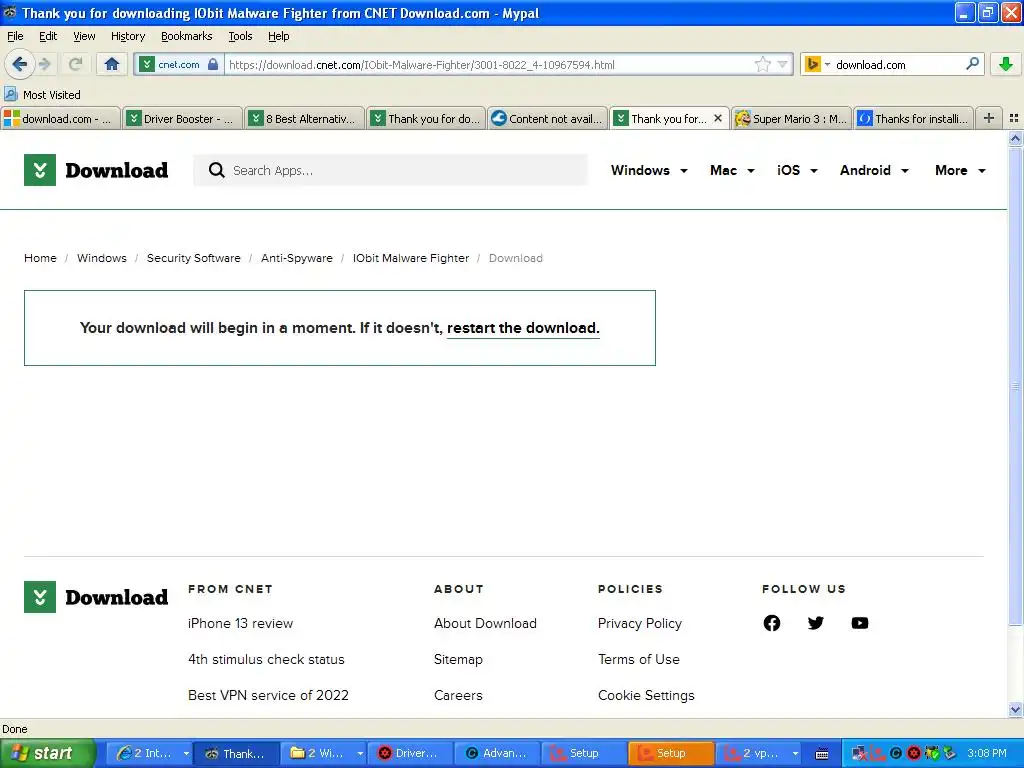Open the Anti-Spyware breadcrumb link
1024x768 pixels.
(296, 258)
